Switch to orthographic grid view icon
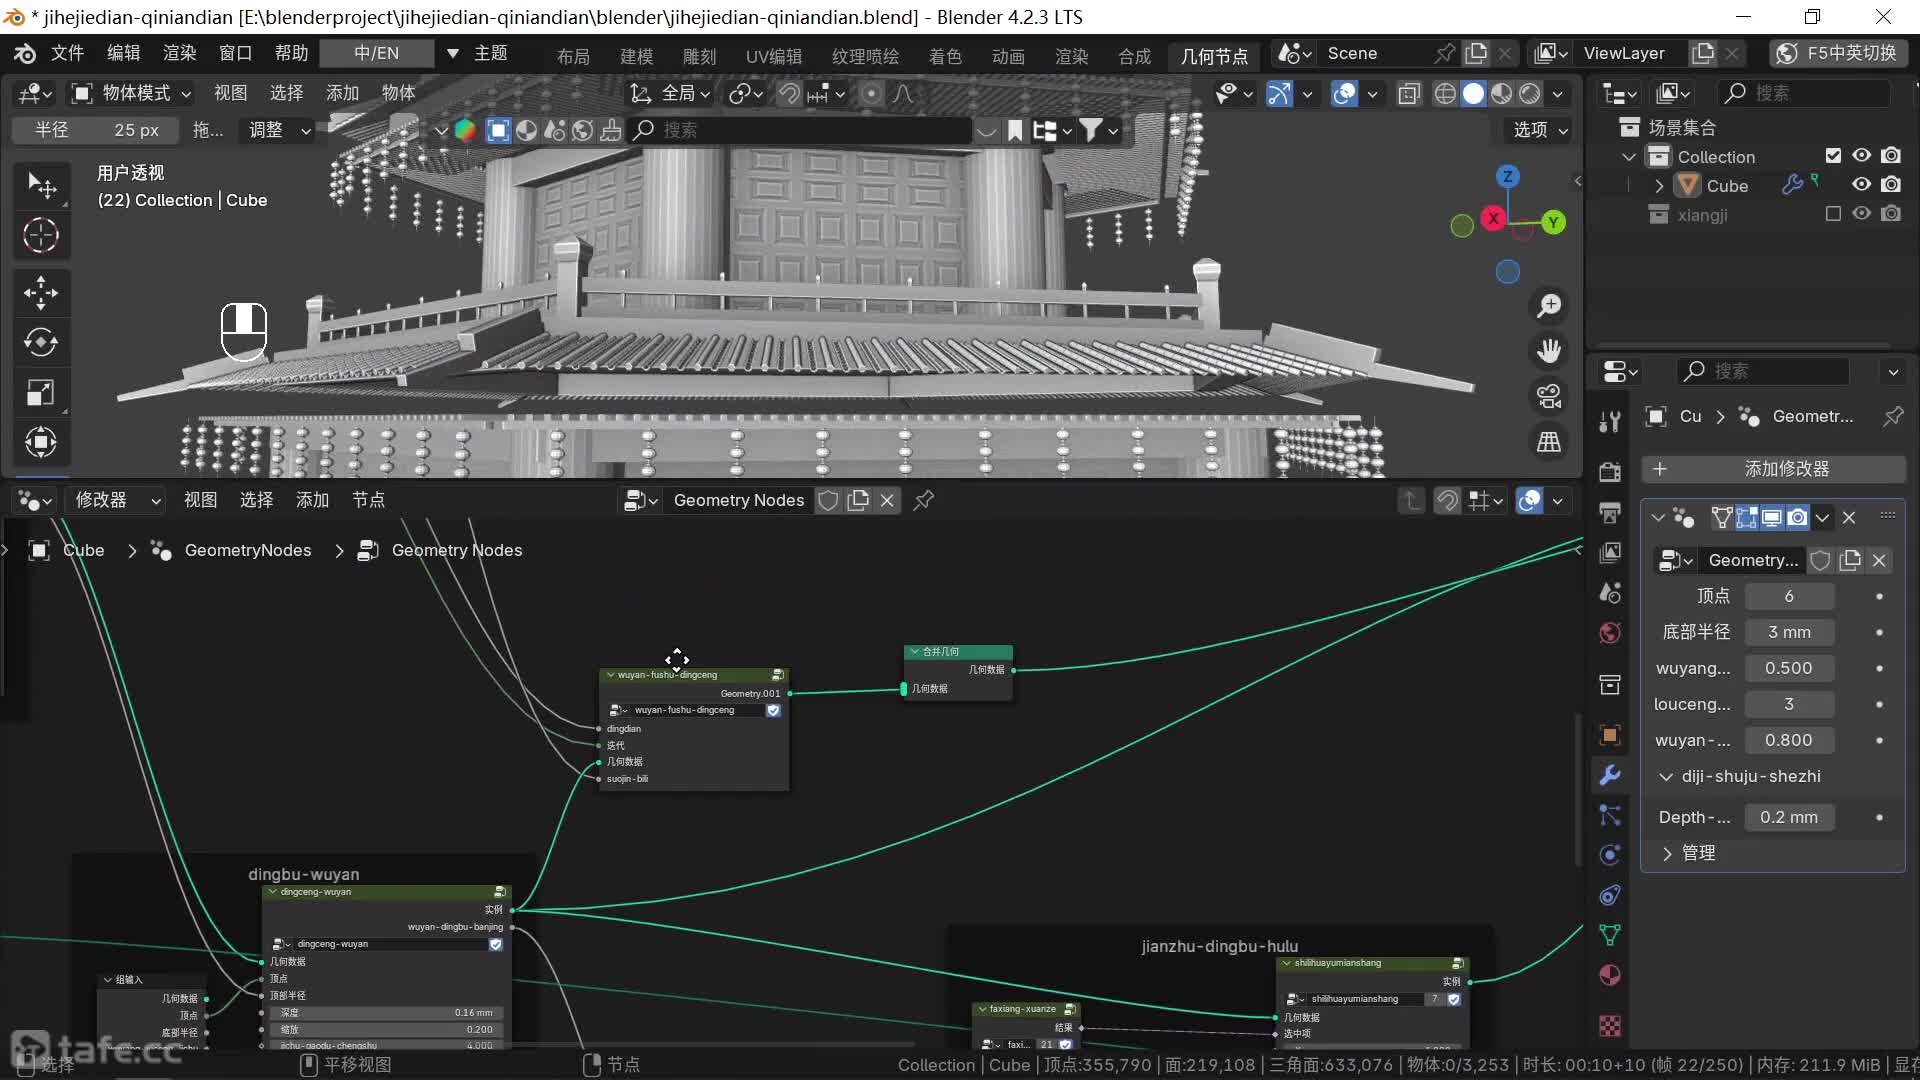Viewport: 1920px width, 1080px height. (x=1549, y=441)
